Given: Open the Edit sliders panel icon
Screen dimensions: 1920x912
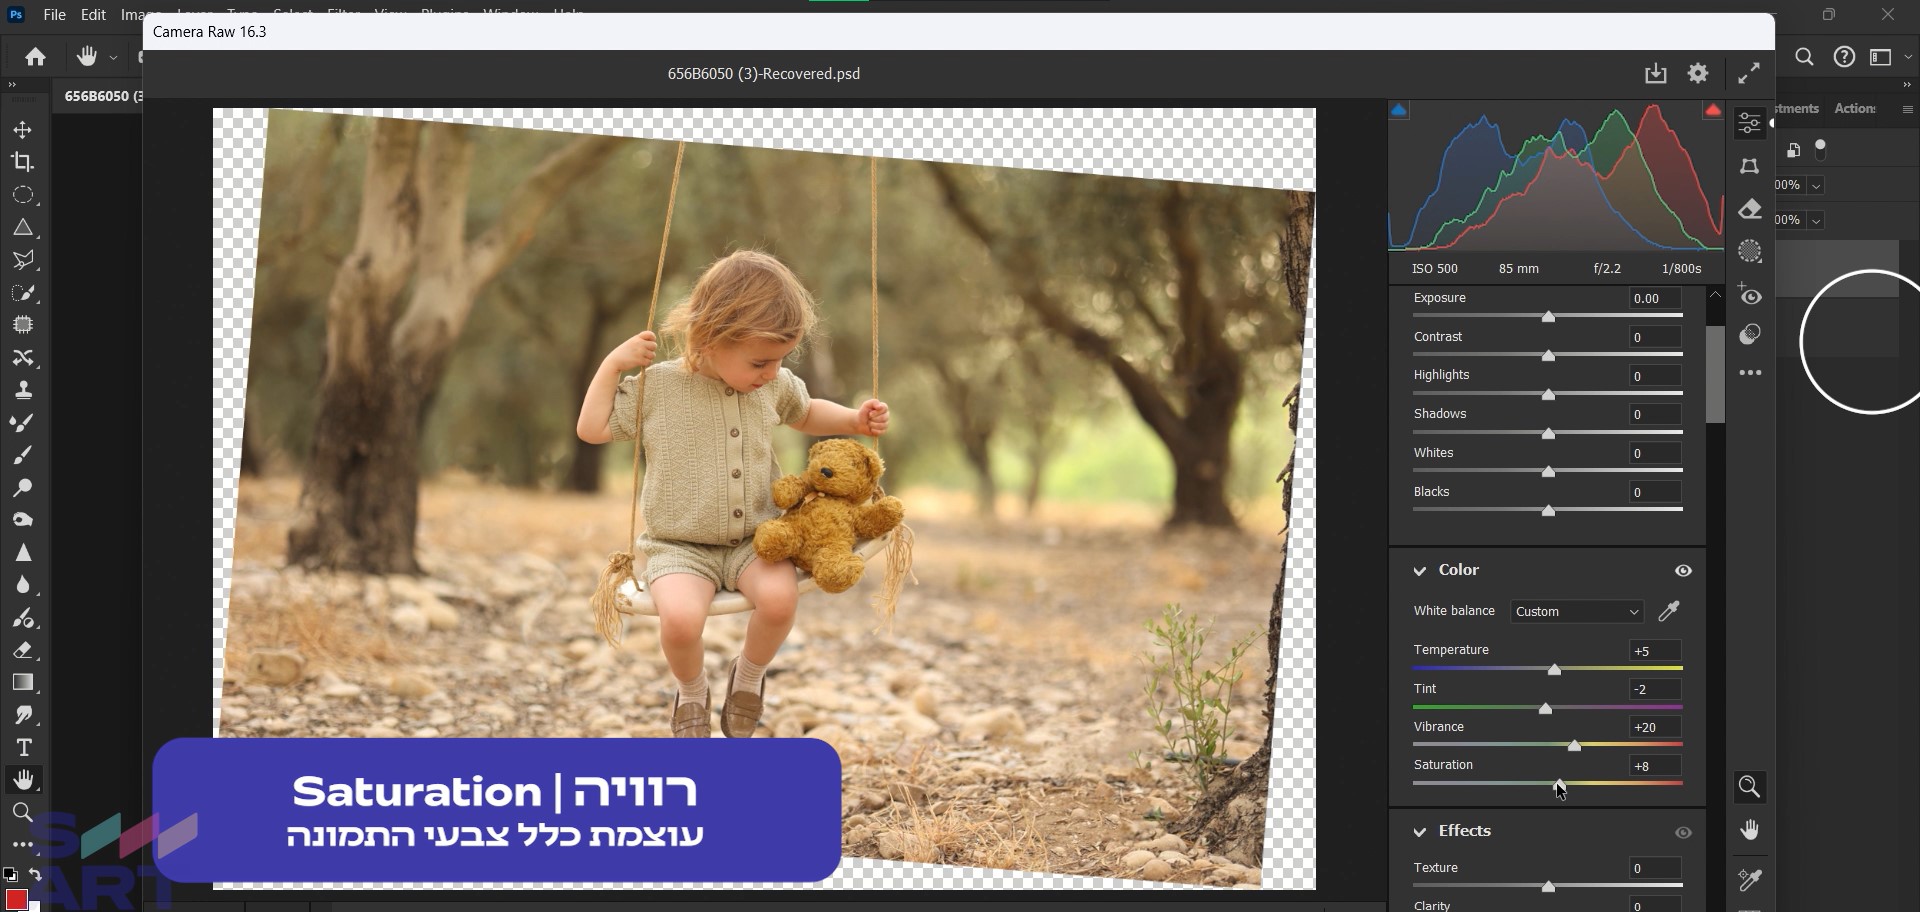Looking at the screenshot, I should pyautogui.click(x=1750, y=123).
